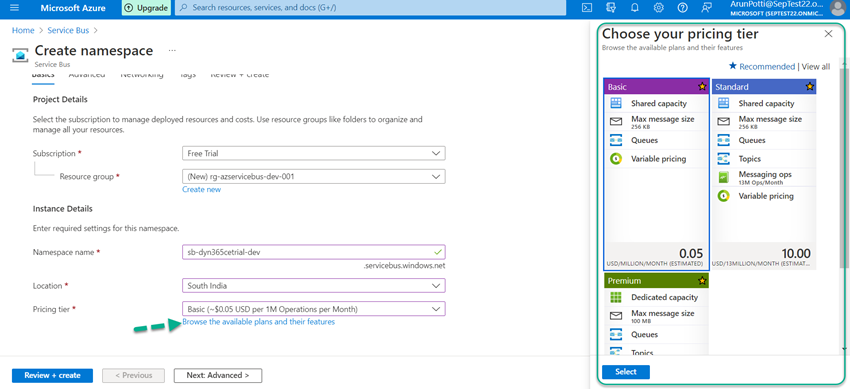Screen dimensions: 850x389
Task: Open the ellipsis menu beside Create namespace
Action: (x=172, y=50)
